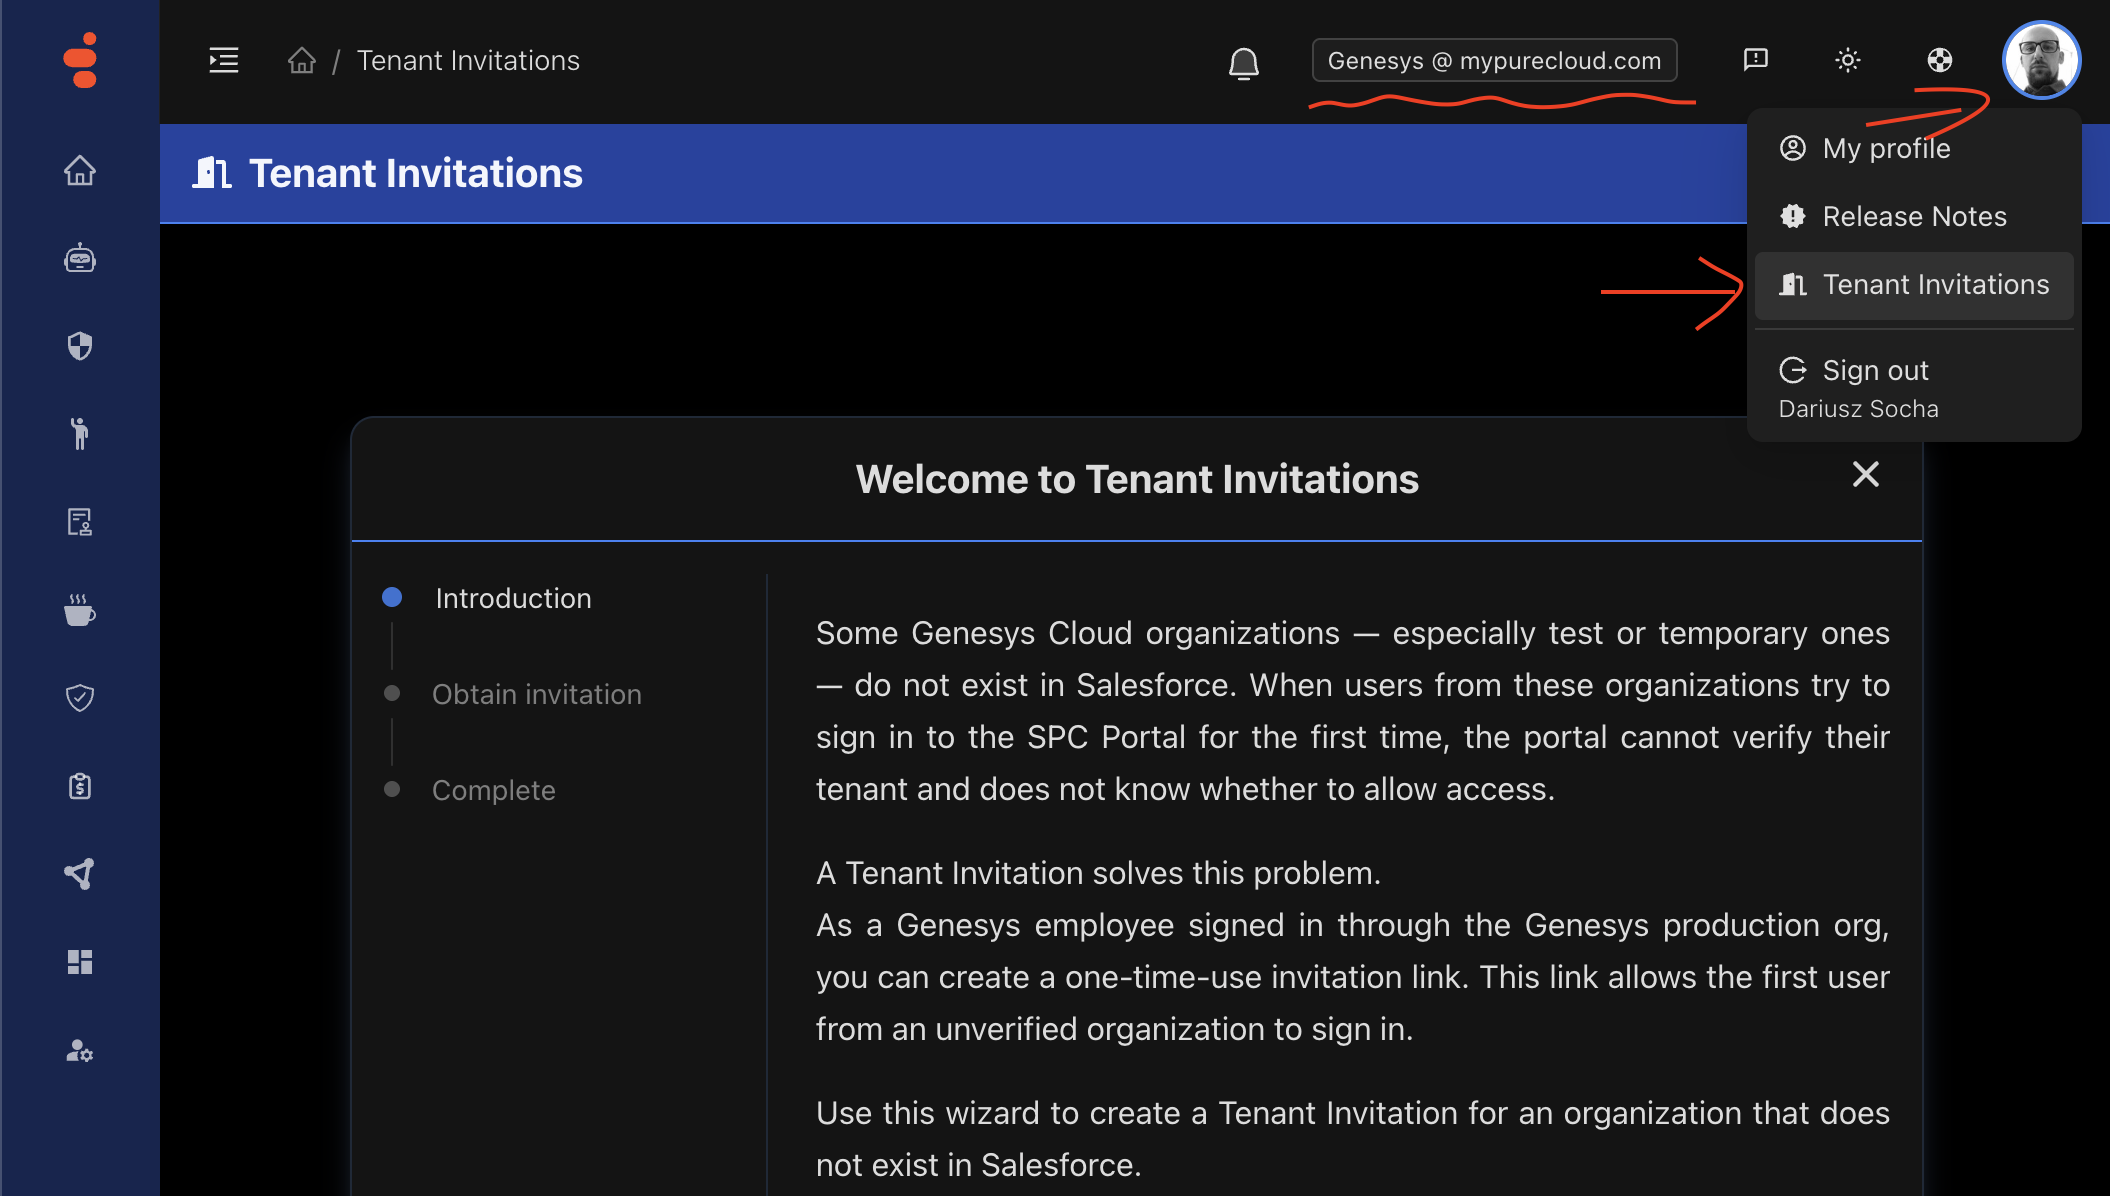Select the Introduction wizard step
Viewport: 2110px width, 1196px height.
coord(513,598)
